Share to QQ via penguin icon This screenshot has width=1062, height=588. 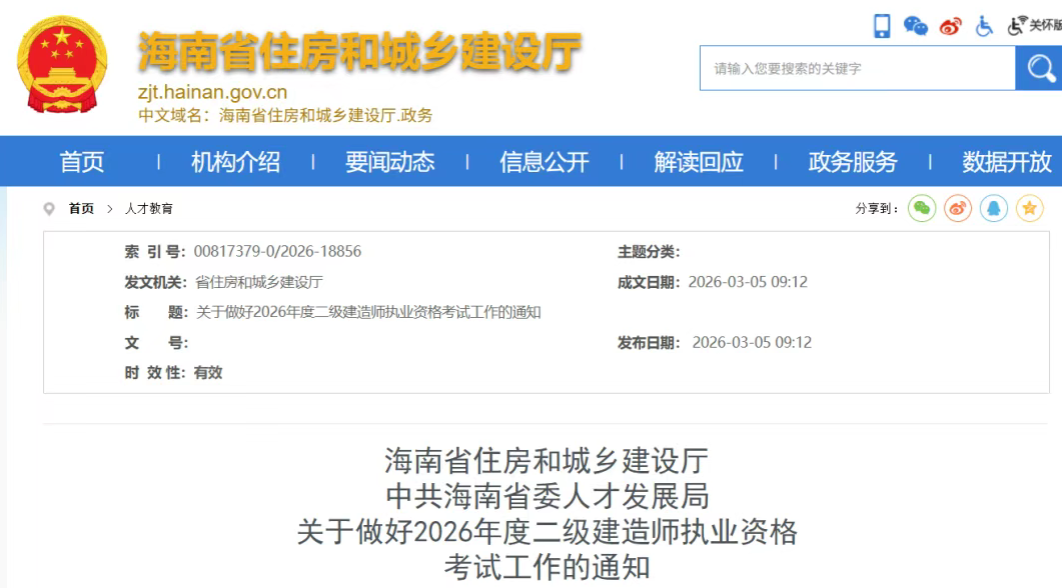pyautogui.click(x=994, y=208)
